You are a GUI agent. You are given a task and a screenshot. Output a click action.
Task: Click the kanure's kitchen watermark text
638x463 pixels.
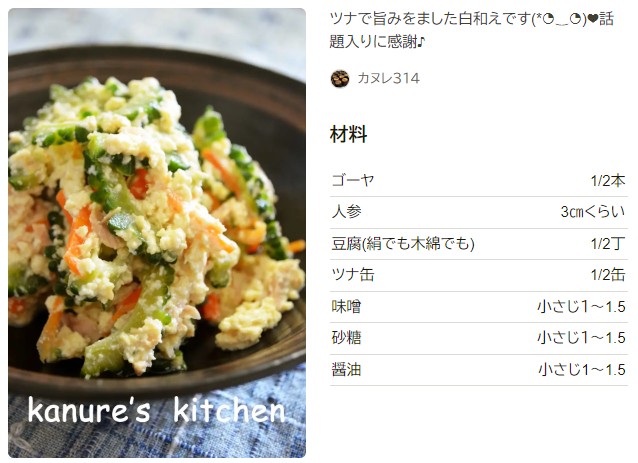point(157,410)
